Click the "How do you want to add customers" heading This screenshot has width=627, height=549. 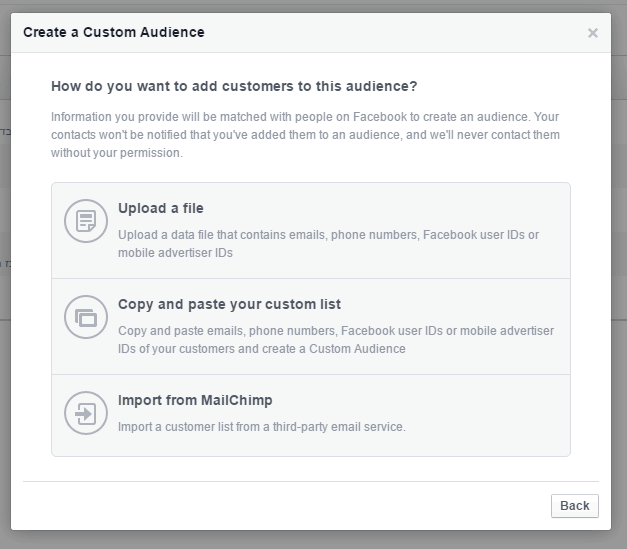234,86
